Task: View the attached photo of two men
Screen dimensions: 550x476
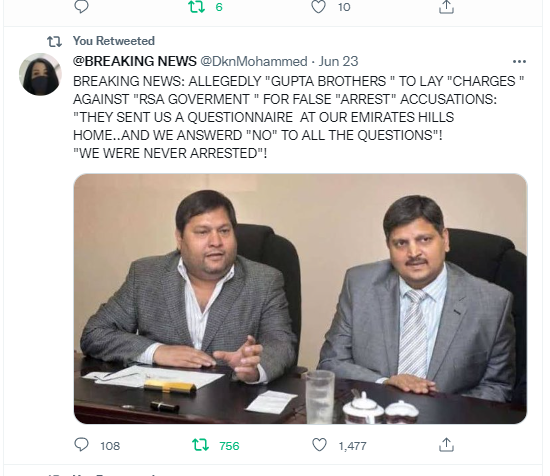Action: click(x=300, y=299)
